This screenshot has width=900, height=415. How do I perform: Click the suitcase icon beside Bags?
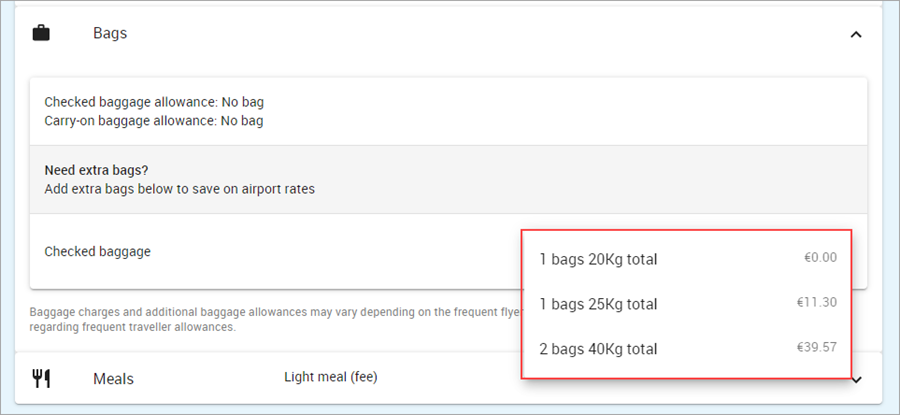41,33
